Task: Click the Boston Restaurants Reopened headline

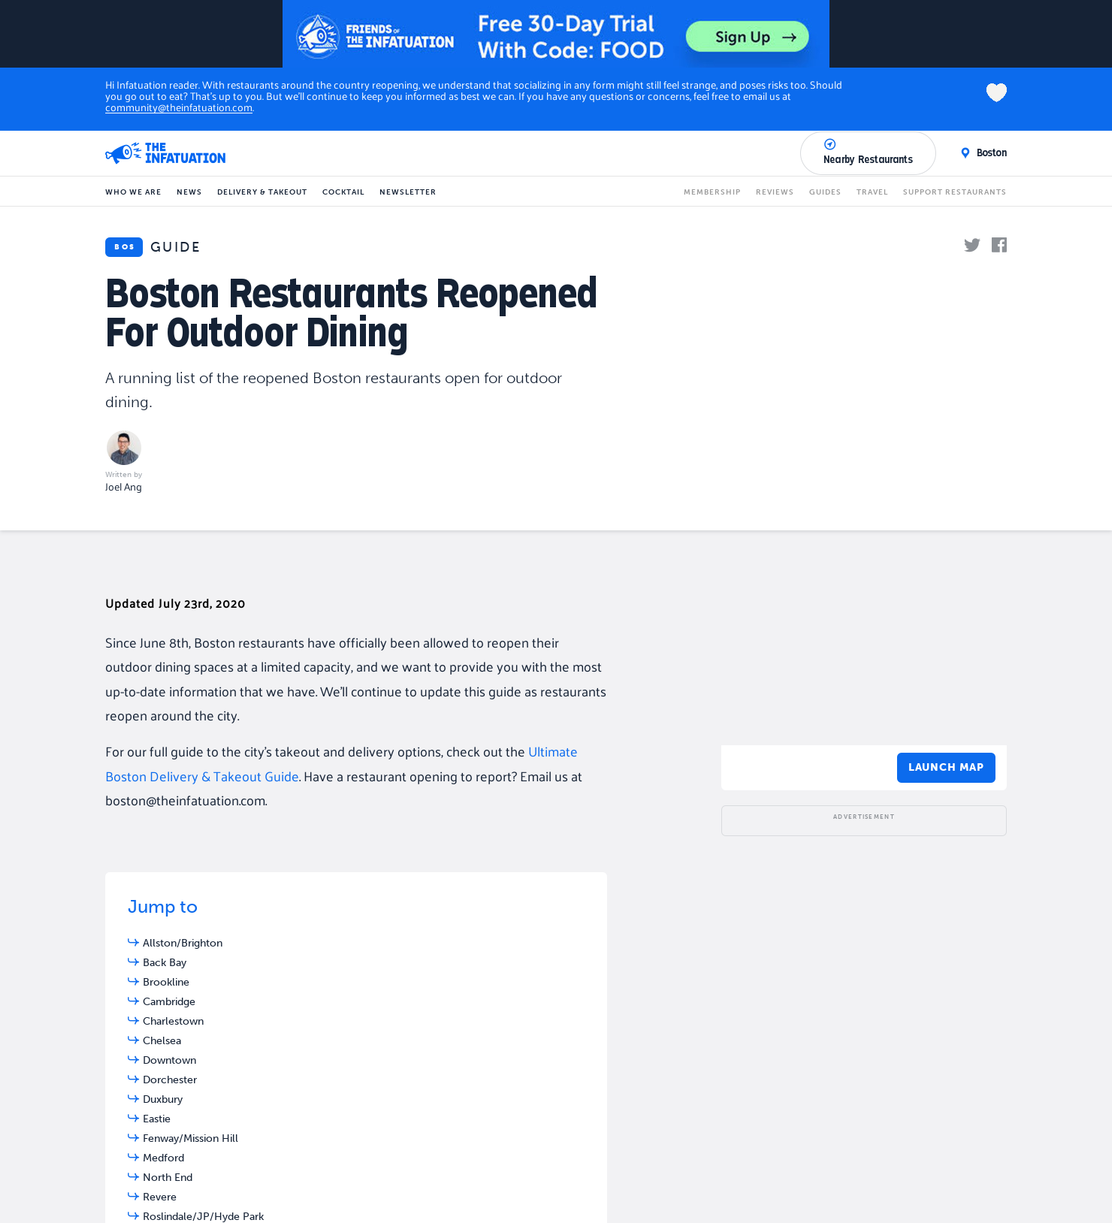Action: coord(351,313)
